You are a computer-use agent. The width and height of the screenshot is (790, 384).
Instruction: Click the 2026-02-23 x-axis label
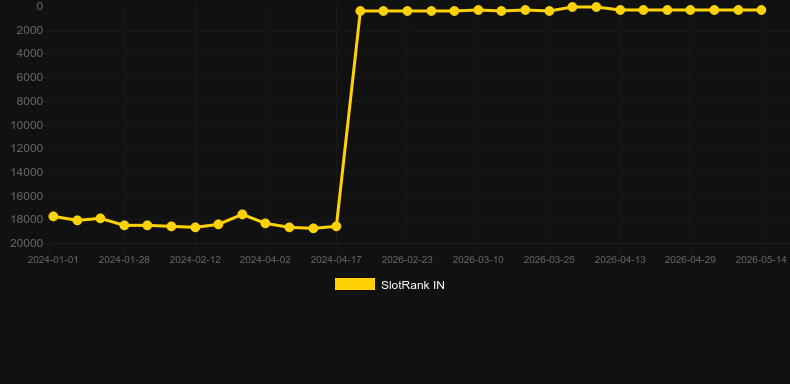407,260
